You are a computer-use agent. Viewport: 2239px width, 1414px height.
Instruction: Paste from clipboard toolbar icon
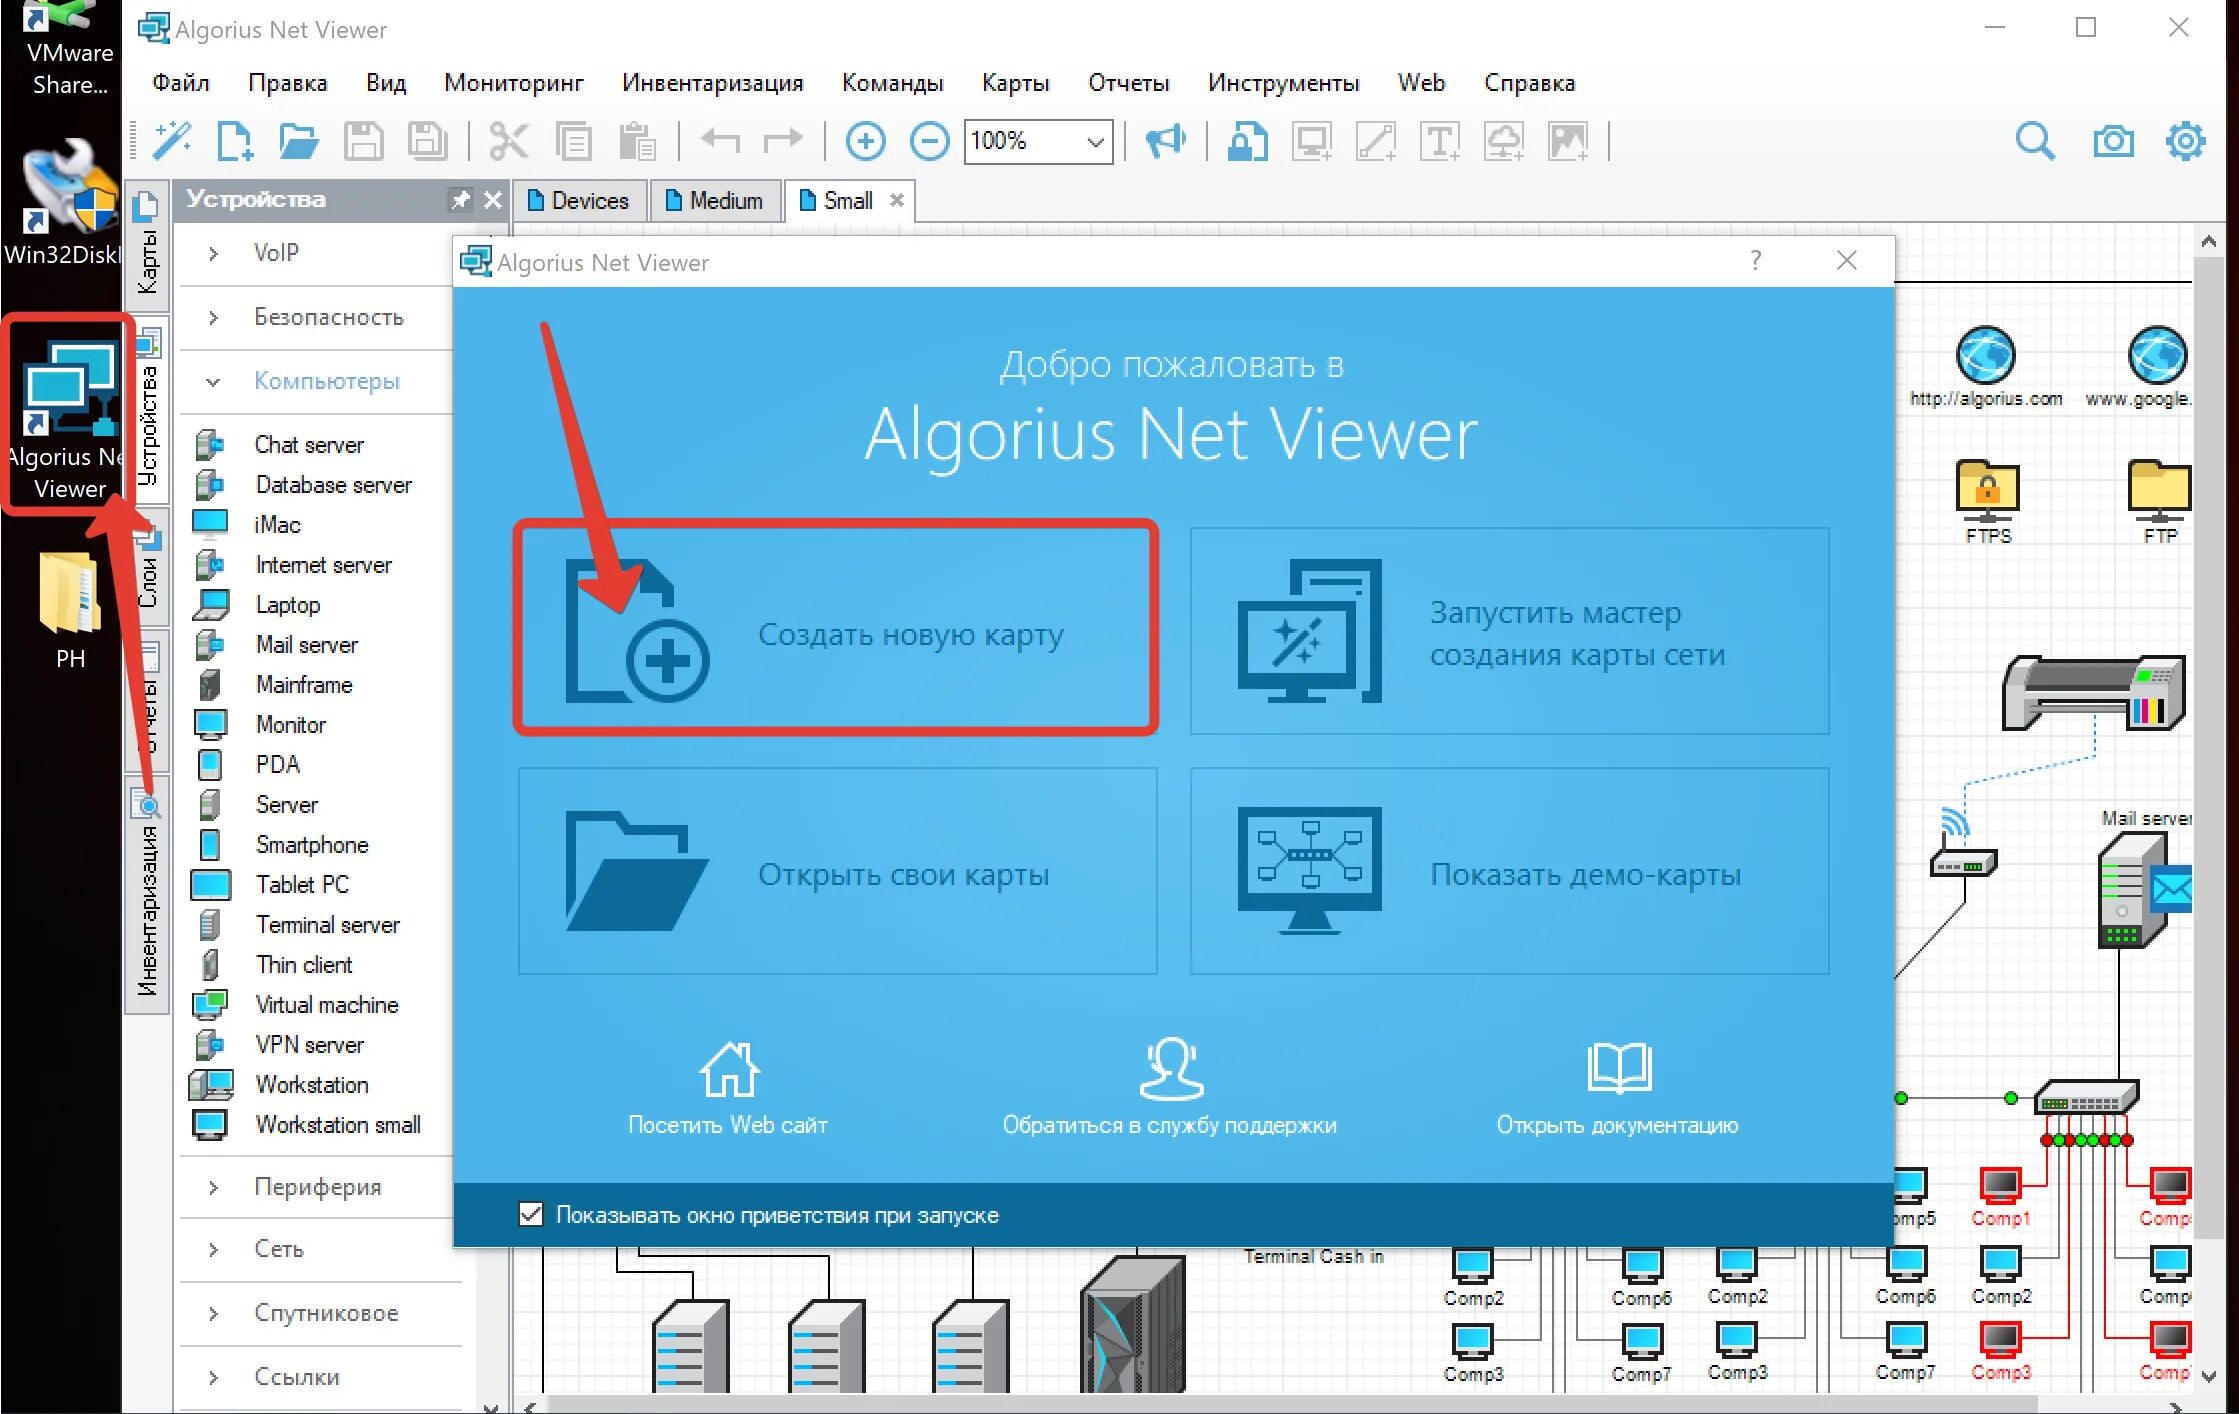pos(637,141)
